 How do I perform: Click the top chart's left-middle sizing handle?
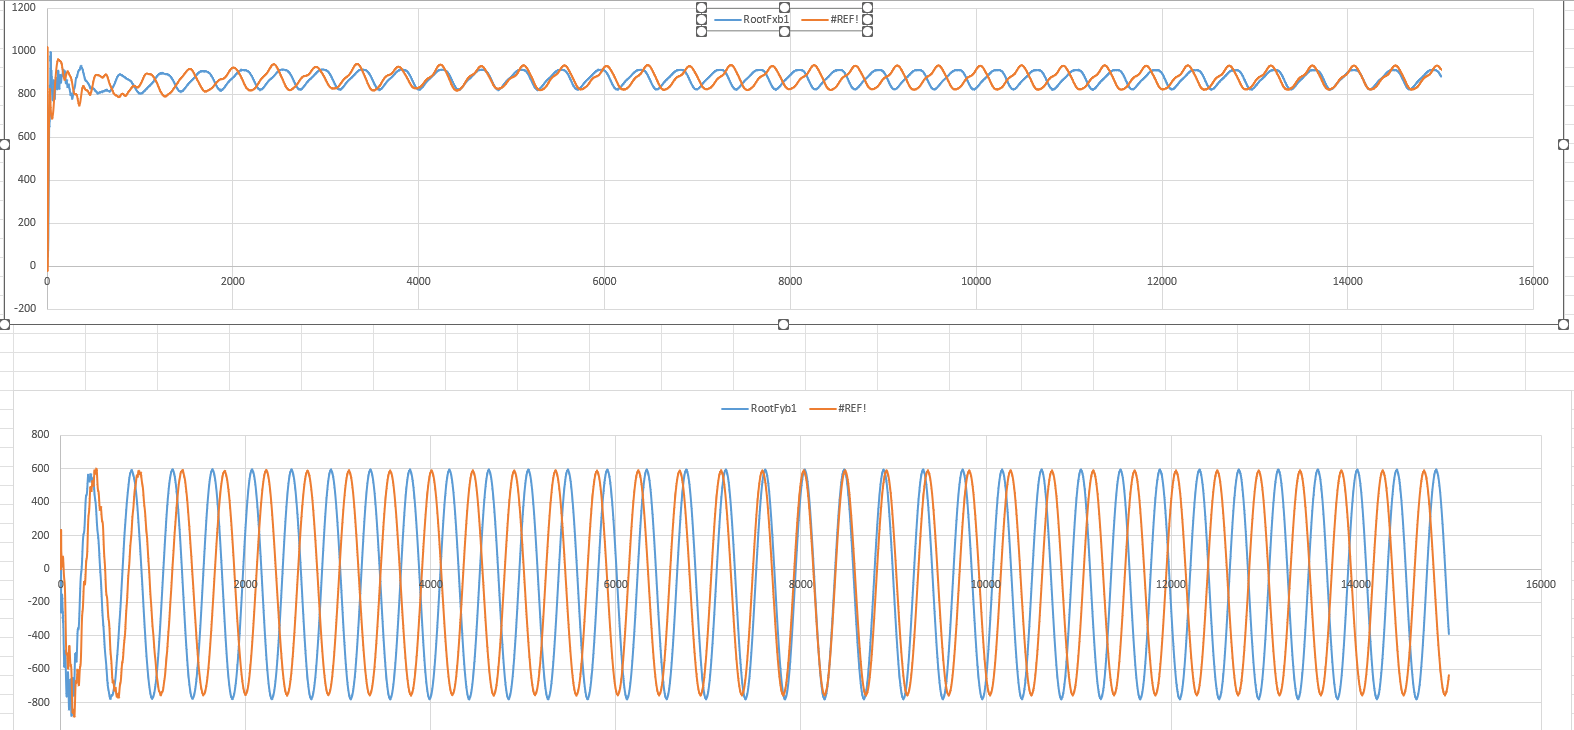coord(4,145)
